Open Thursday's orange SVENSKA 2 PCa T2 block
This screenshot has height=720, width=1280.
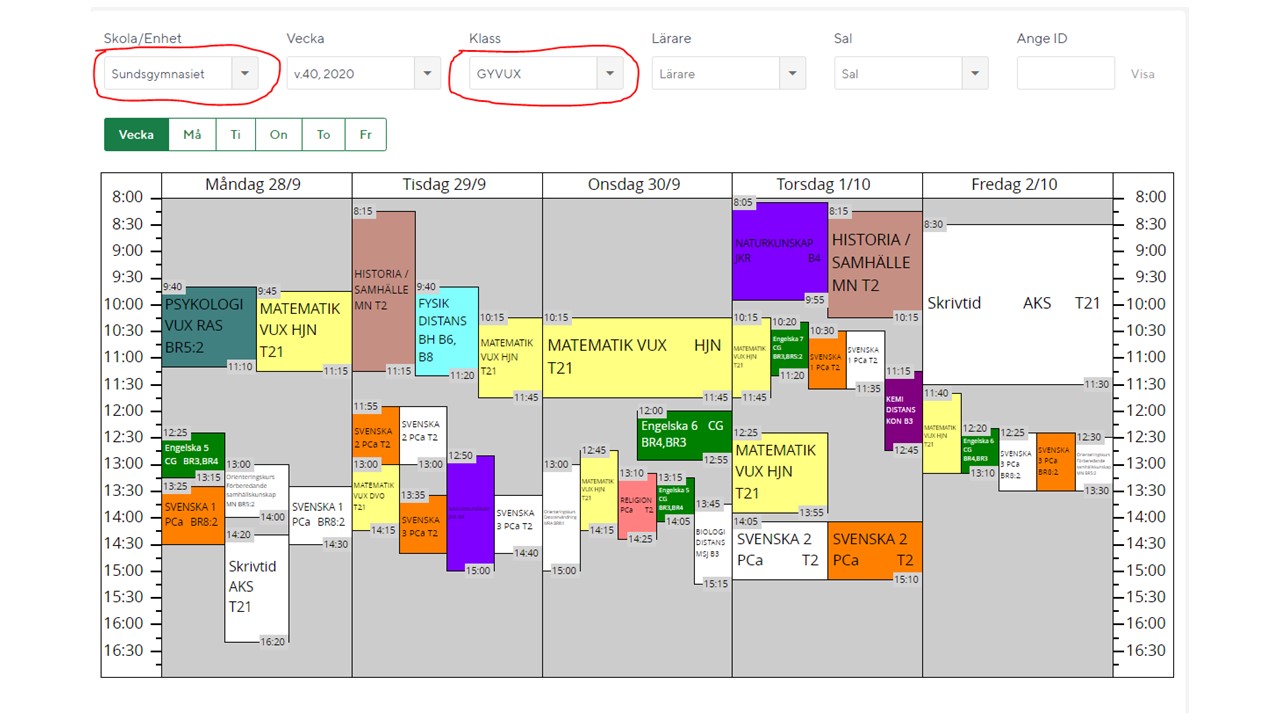[875, 550]
